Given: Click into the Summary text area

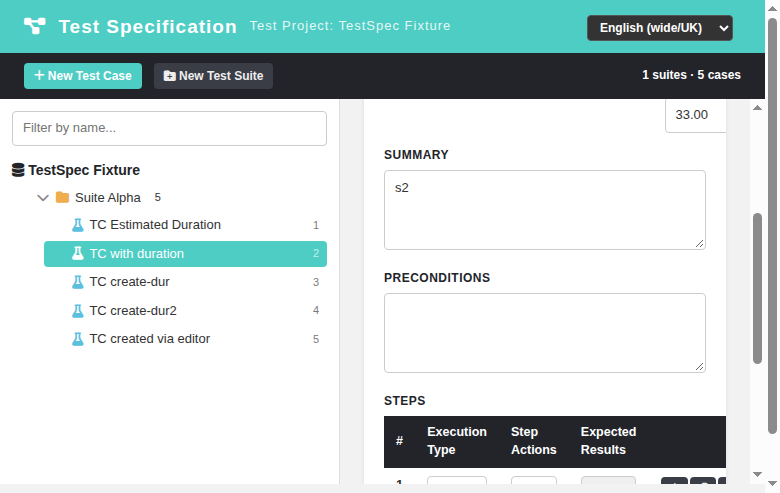Looking at the screenshot, I should 545,210.
